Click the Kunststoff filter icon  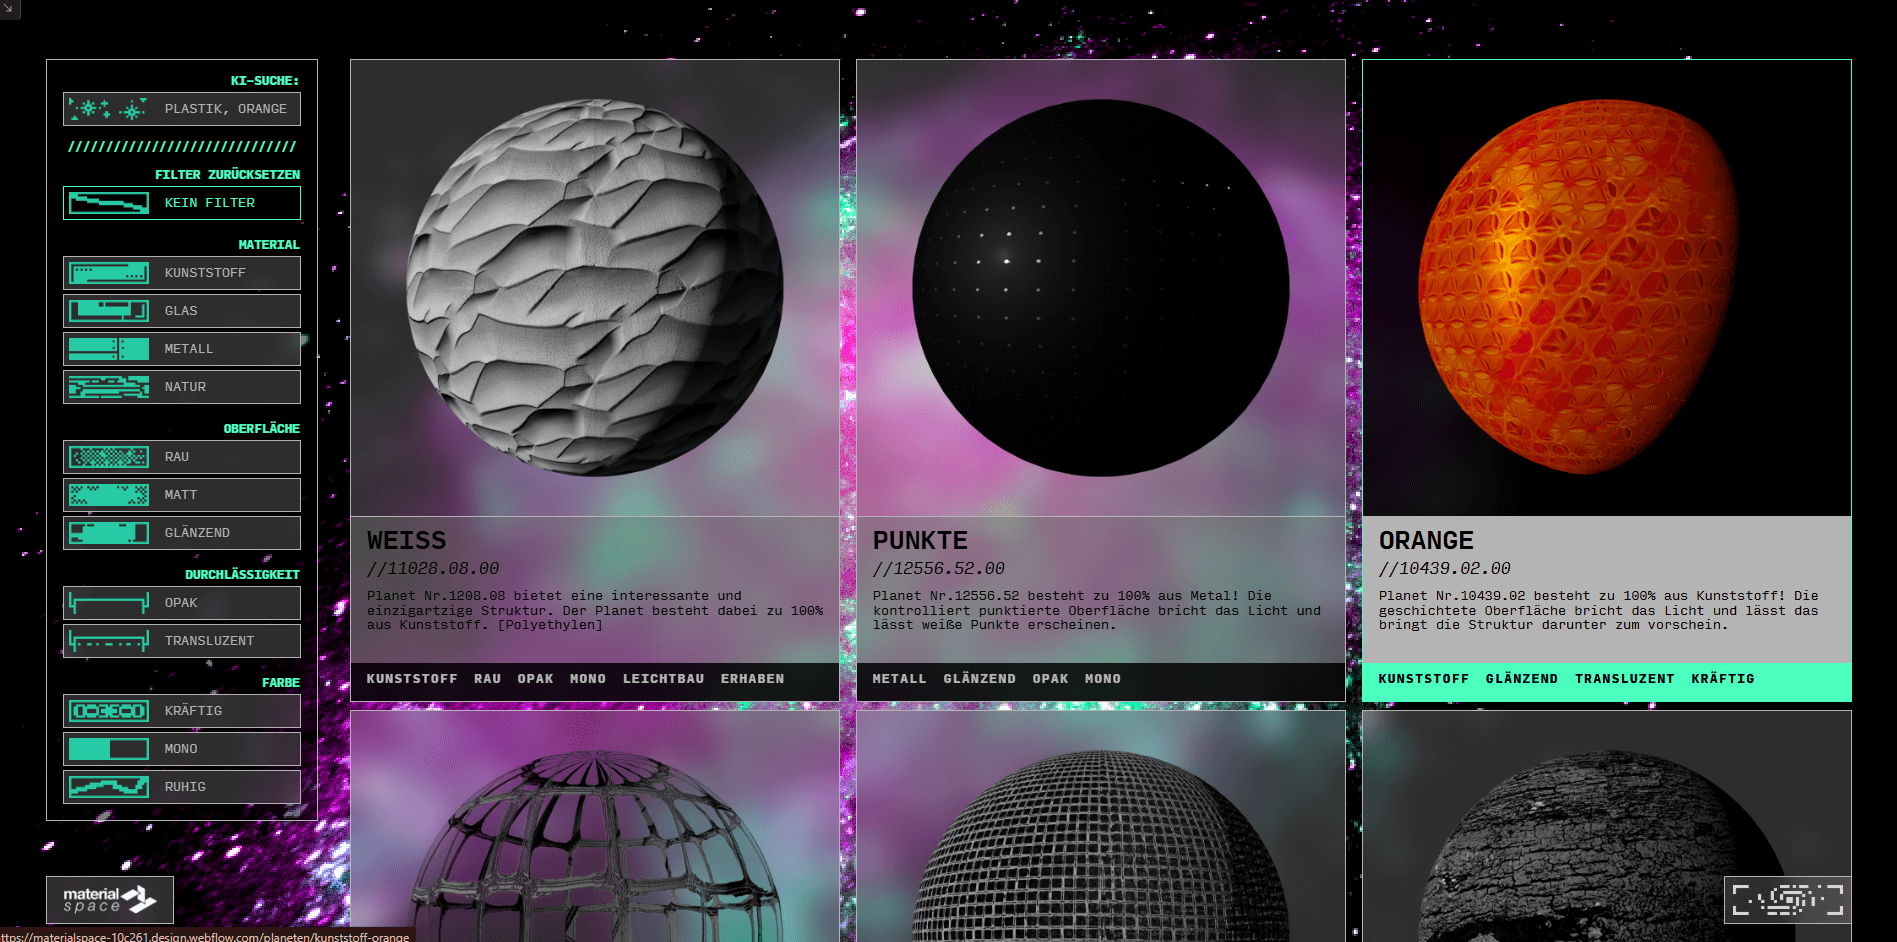(x=108, y=273)
